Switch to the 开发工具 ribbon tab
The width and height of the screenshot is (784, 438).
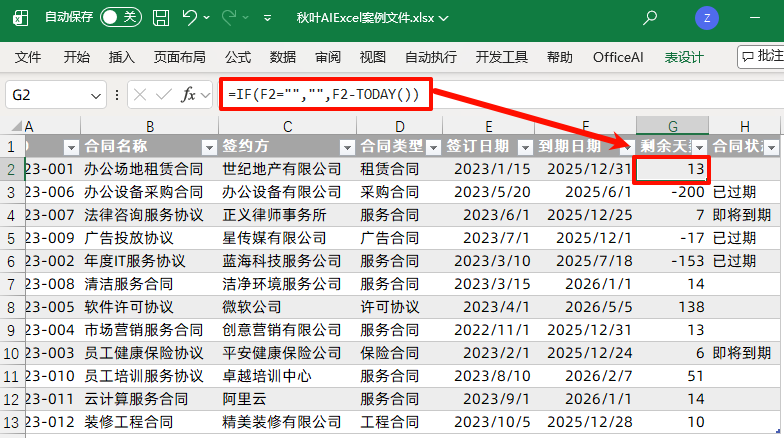pyautogui.click(x=502, y=57)
